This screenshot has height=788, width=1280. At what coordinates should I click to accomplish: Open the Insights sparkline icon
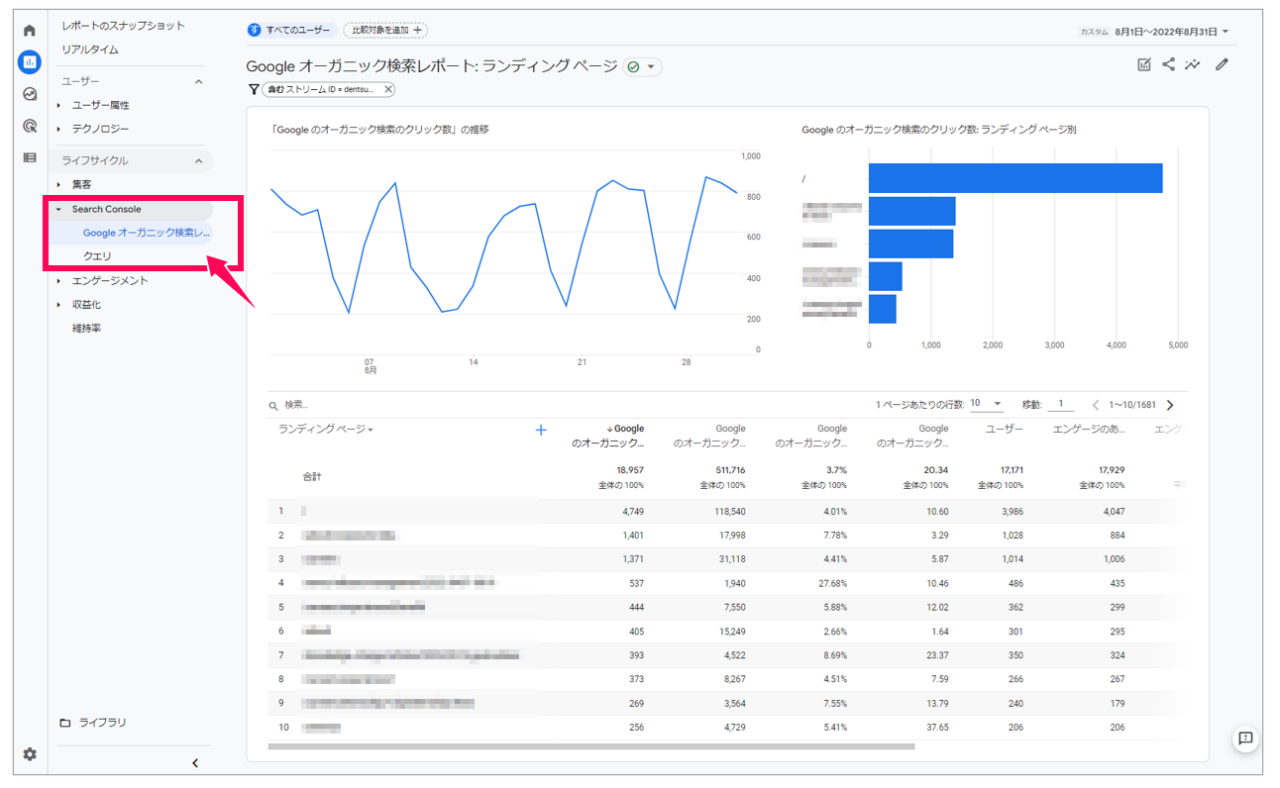1192,65
